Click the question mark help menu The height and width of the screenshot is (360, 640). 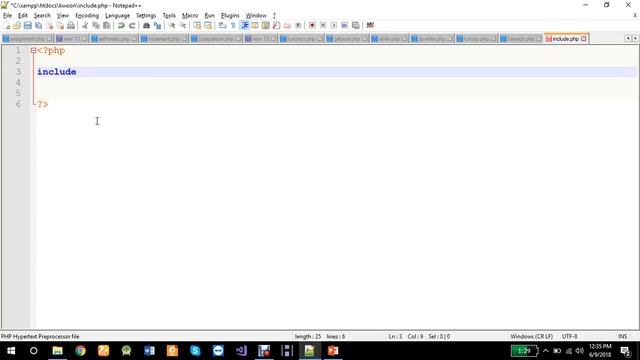[x=274, y=16]
